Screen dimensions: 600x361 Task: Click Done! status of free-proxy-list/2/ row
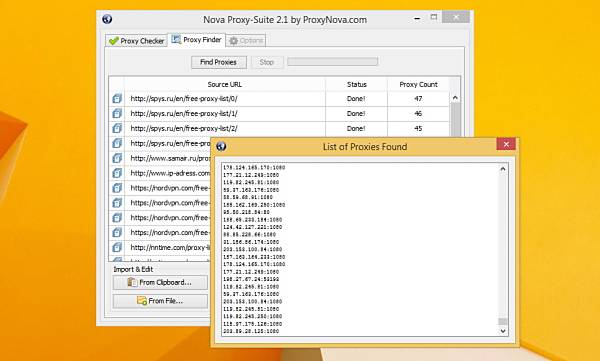356,128
